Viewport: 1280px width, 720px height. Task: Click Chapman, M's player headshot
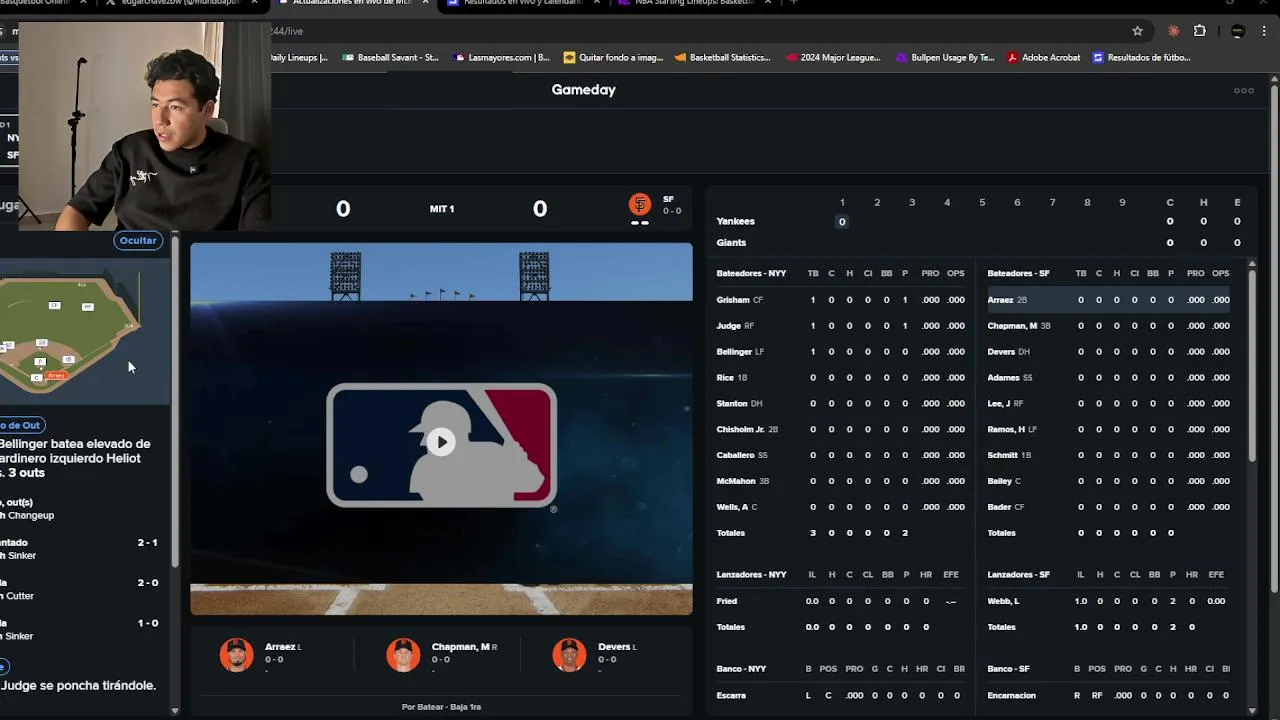(403, 655)
